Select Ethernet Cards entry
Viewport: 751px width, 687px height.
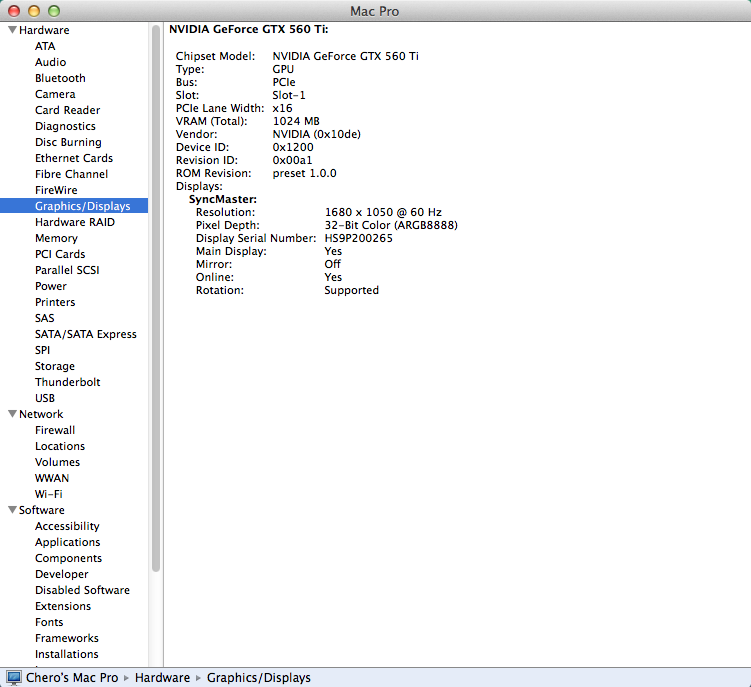(x=74, y=158)
